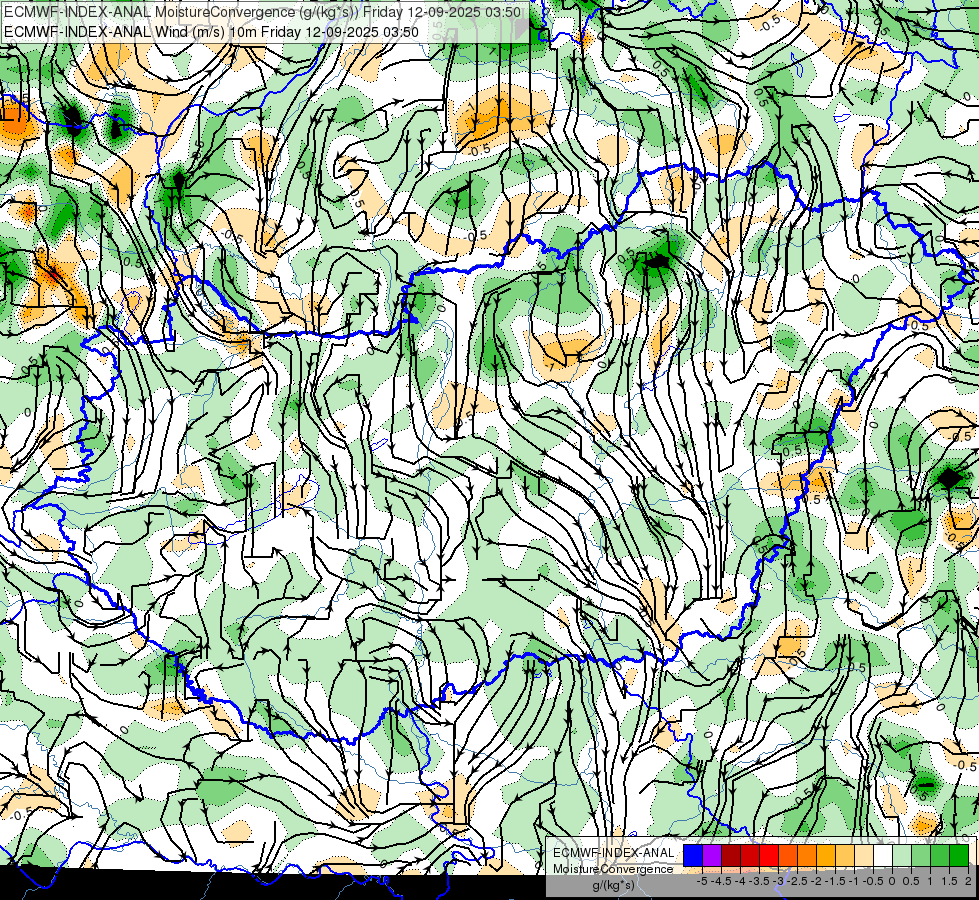
Task: Click the legend tick label '-1'
Action: tap(854, 881)
